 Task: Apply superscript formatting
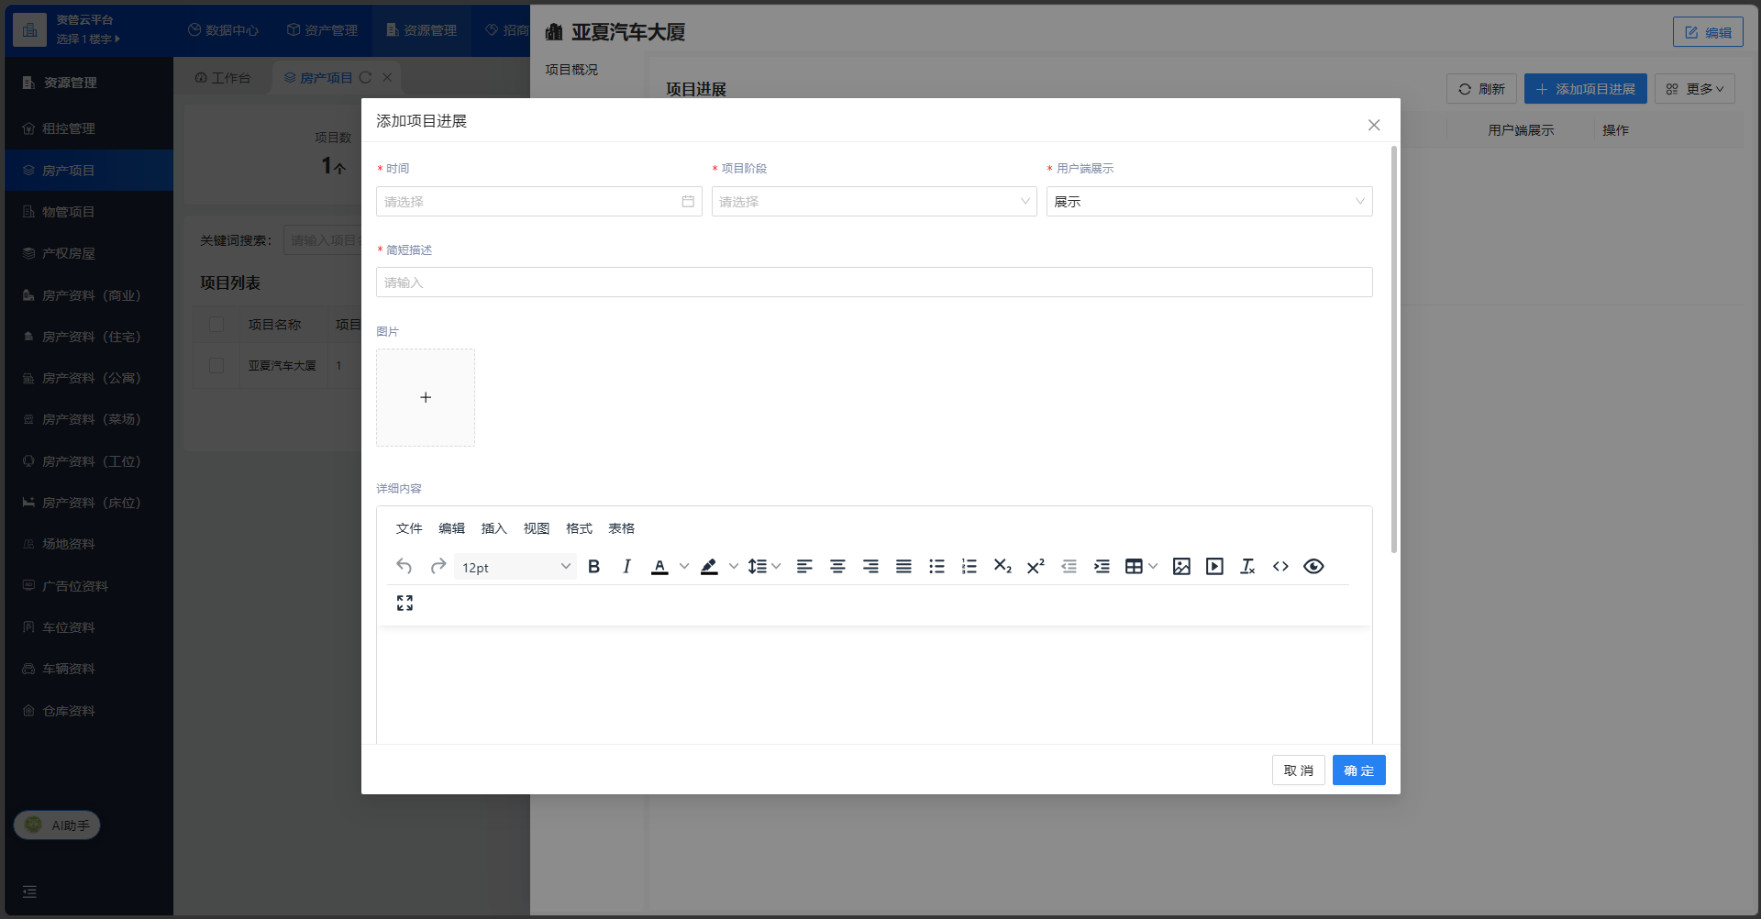tap(1036, 567)
